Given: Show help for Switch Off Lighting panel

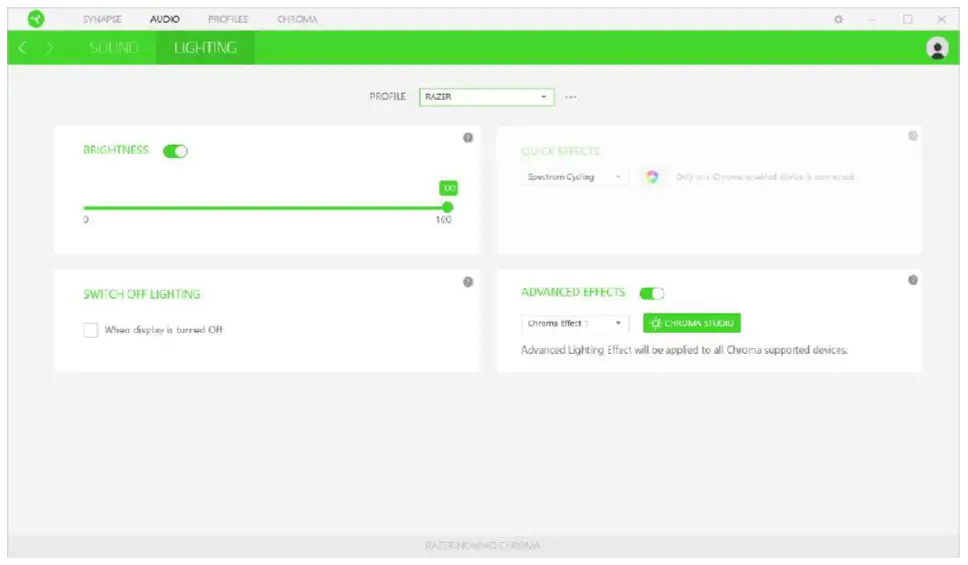Looking at the screenshot, I should (x=468, y=282).
